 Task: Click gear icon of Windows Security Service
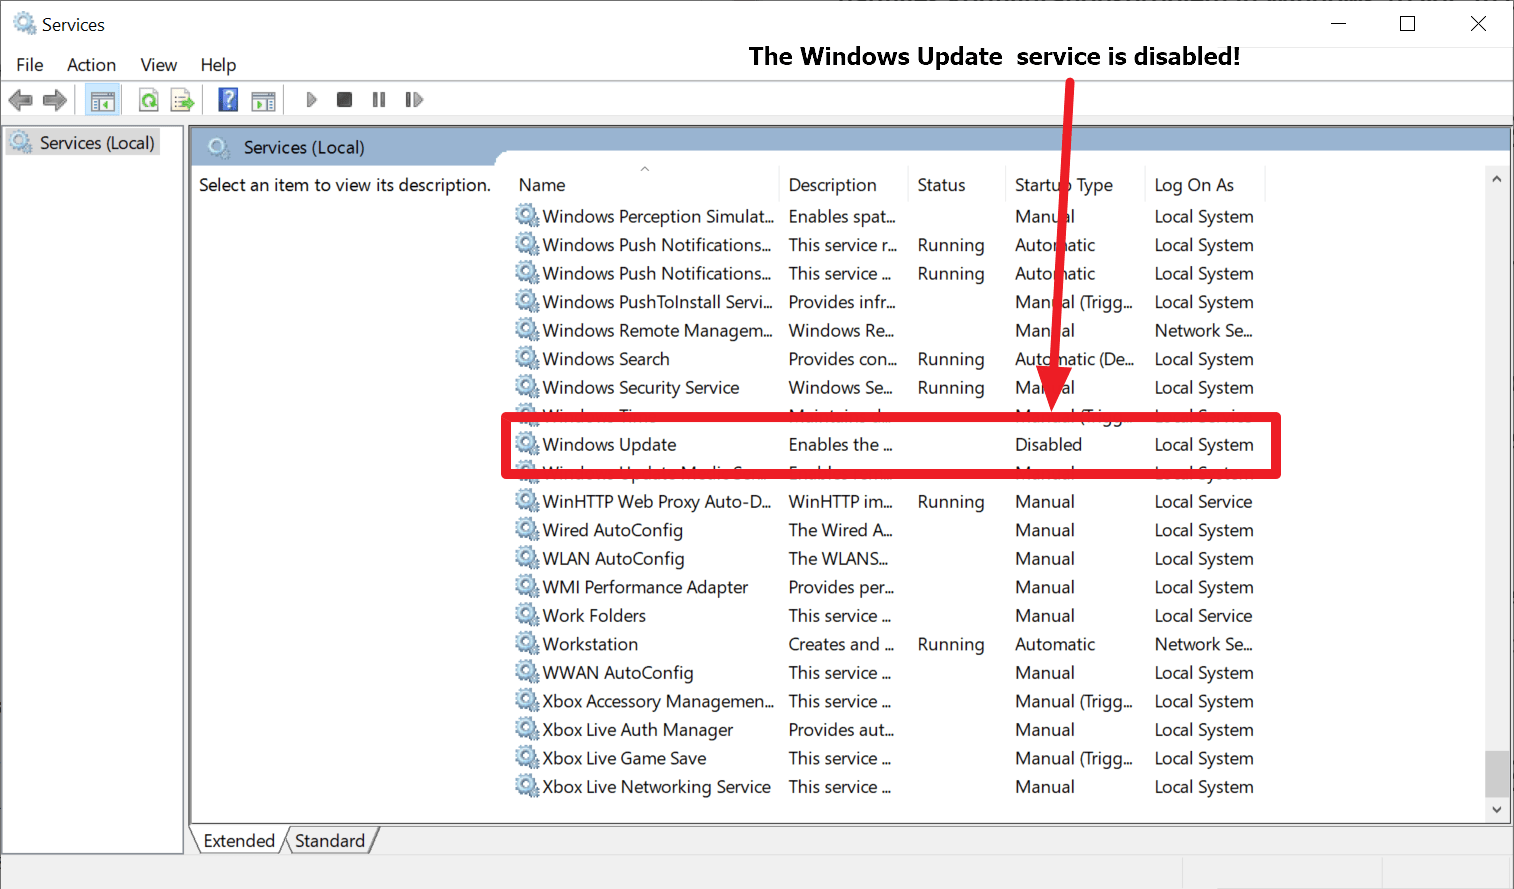click(x=527, y=386)
